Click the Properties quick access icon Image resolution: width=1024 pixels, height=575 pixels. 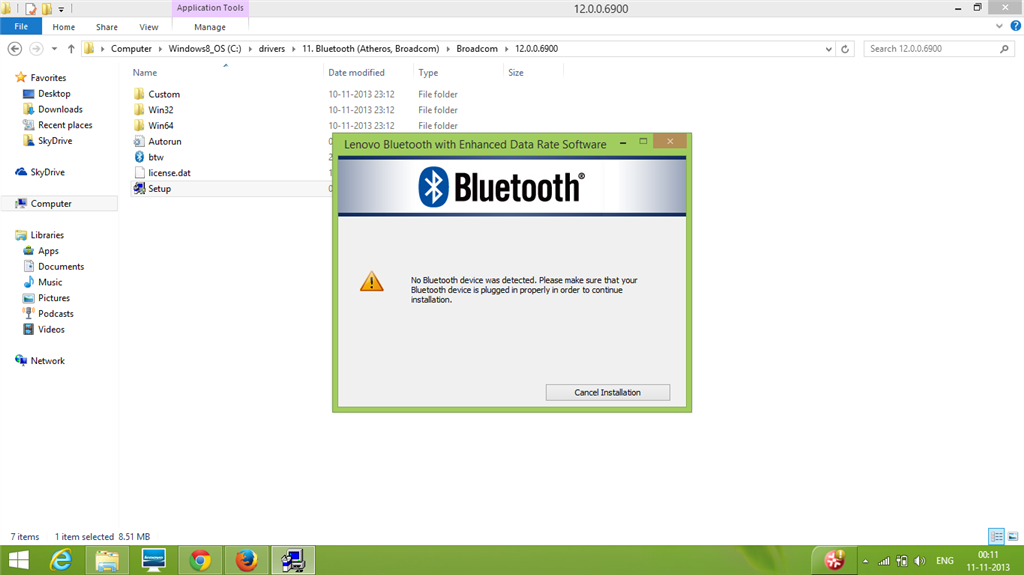pos(31,9)
